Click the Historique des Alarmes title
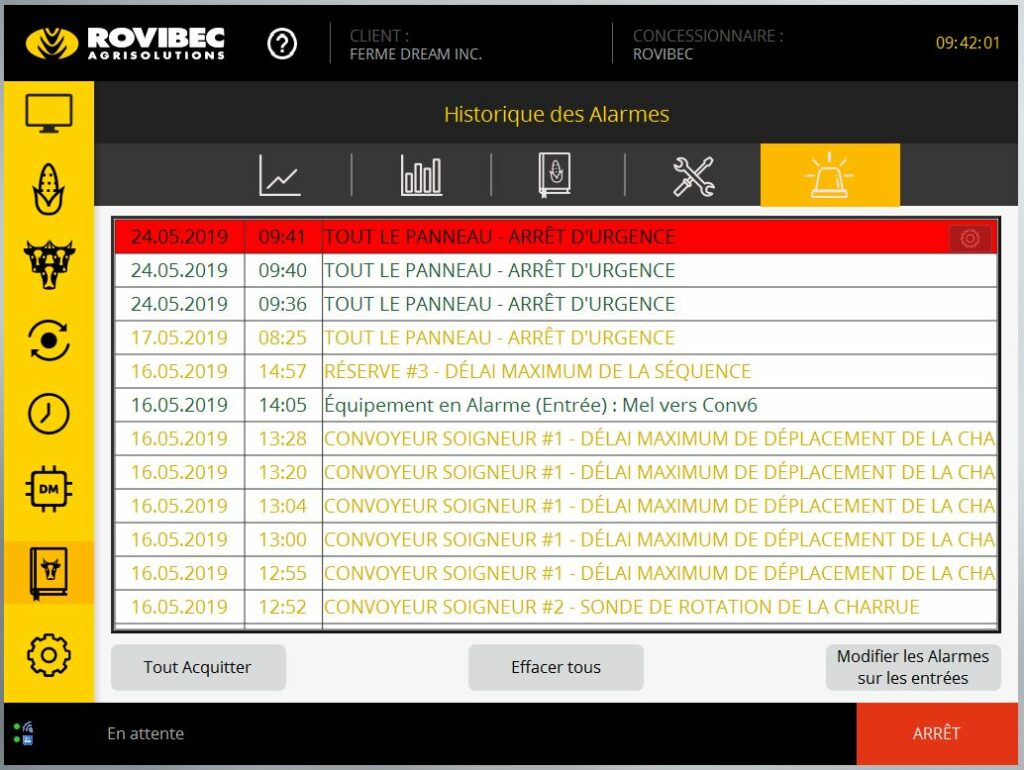Image resolution: width=1024 pixels, height=770 pixels. pyautogui.click(x=556, y=114)
